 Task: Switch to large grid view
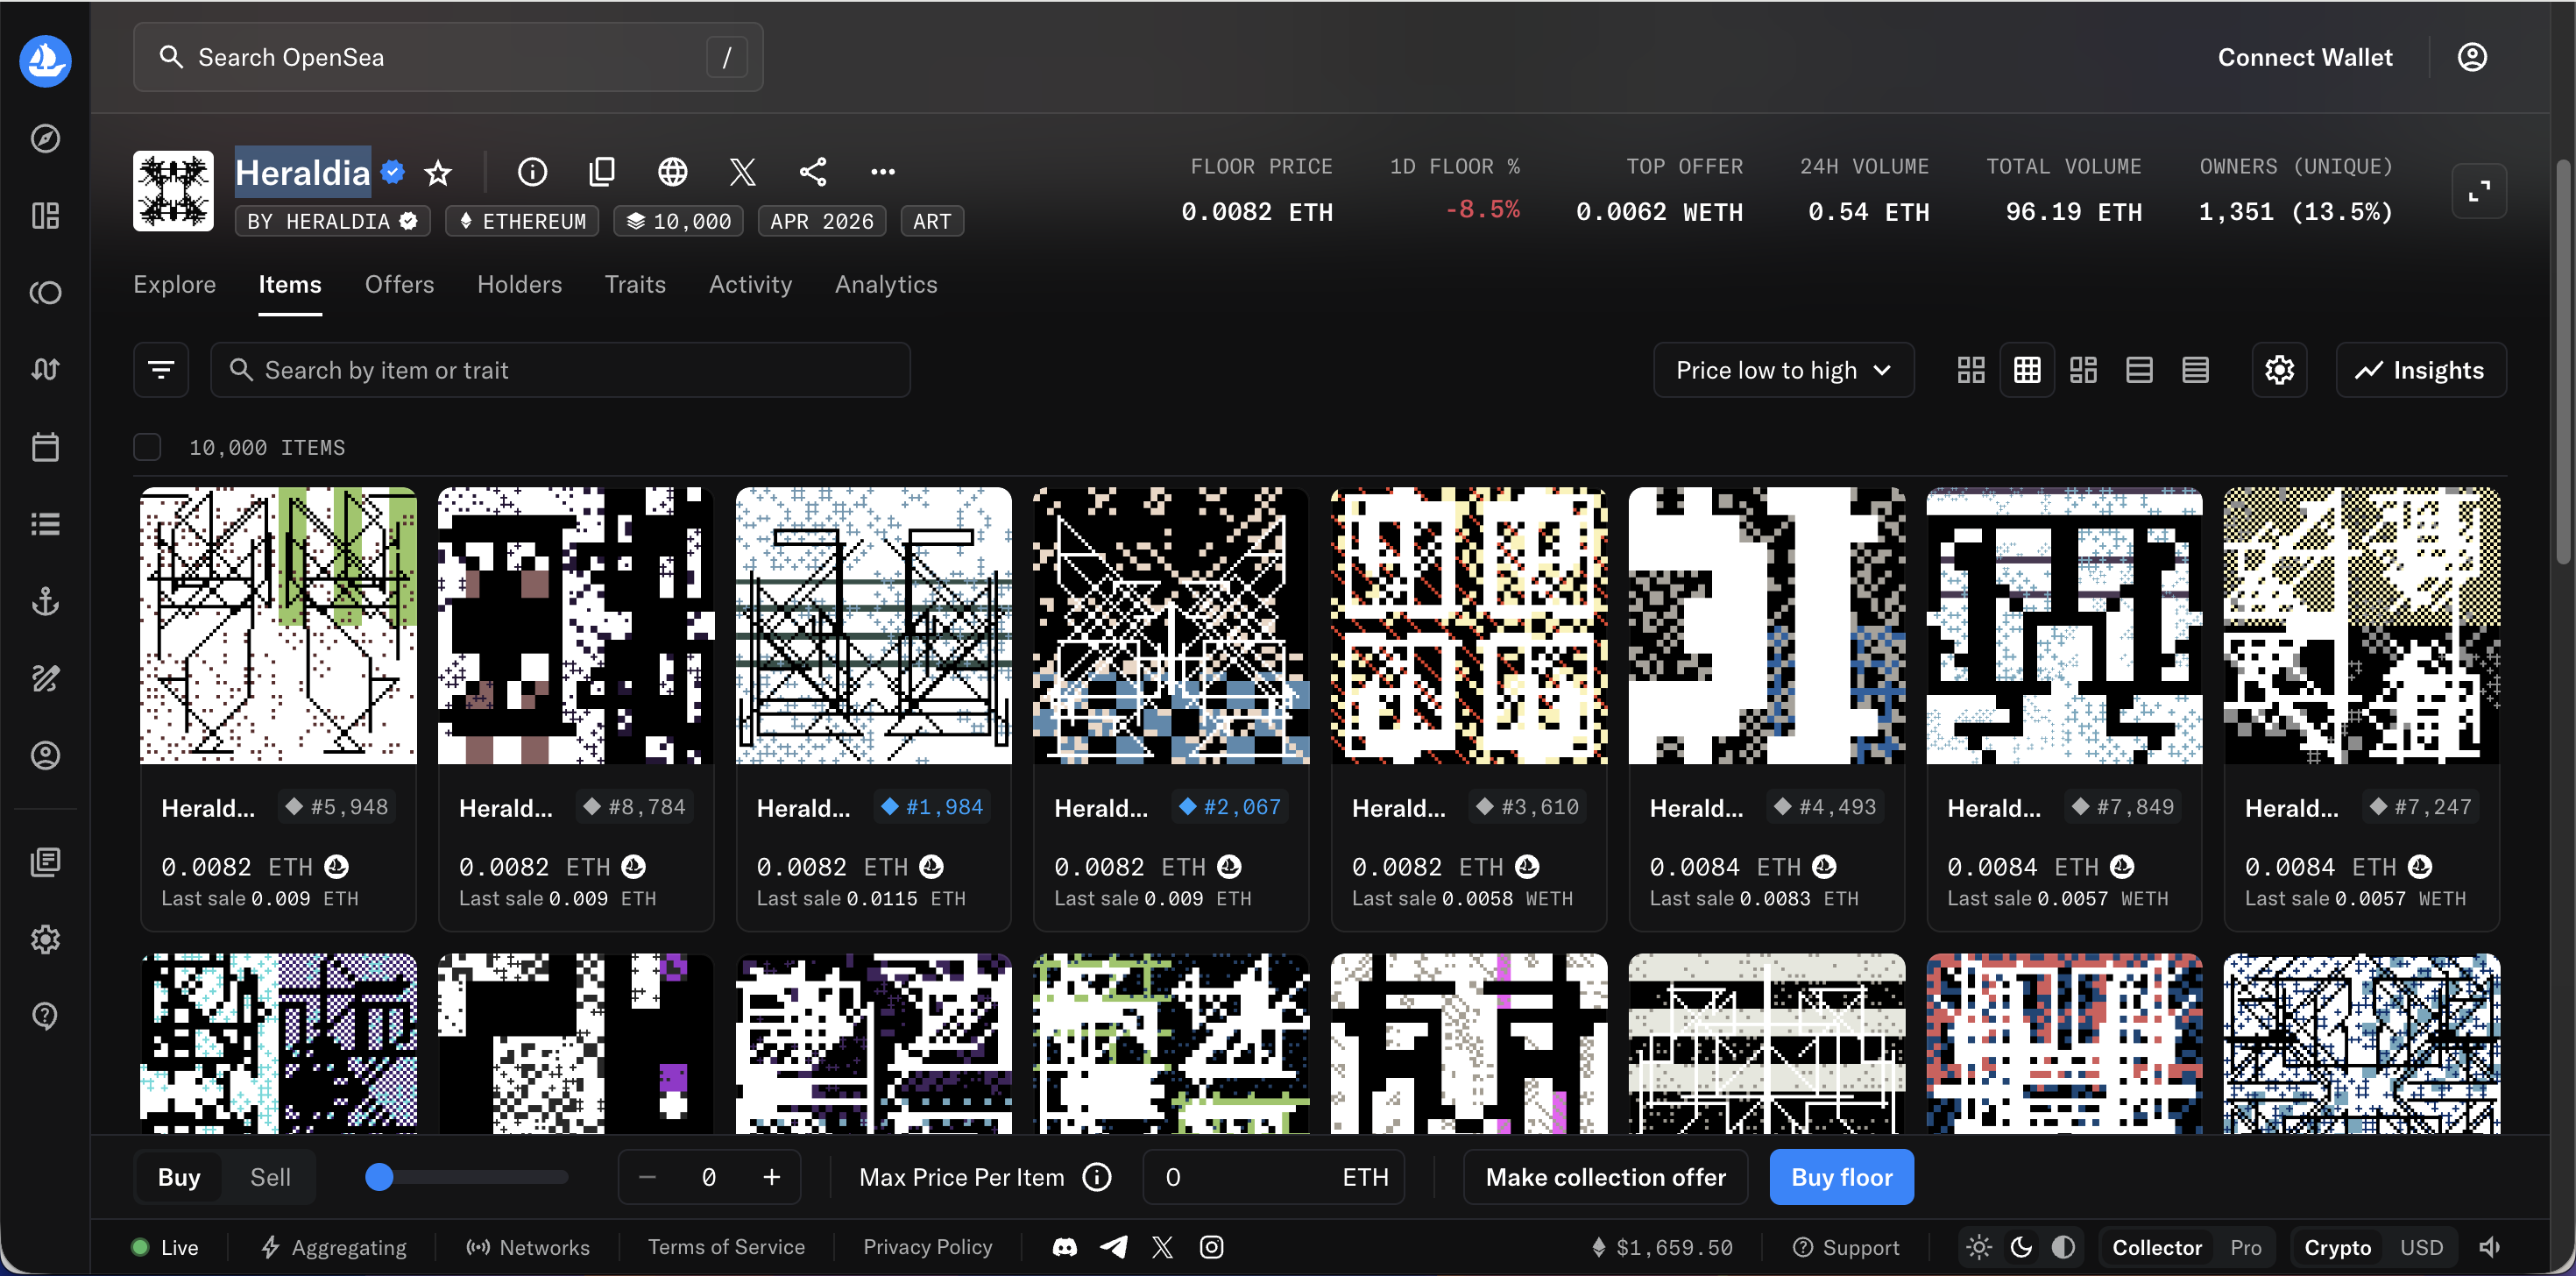click(1971, 370)
